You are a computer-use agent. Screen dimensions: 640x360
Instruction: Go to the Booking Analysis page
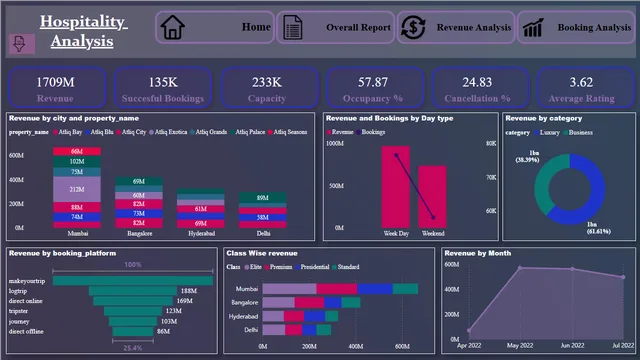(576, 27)
